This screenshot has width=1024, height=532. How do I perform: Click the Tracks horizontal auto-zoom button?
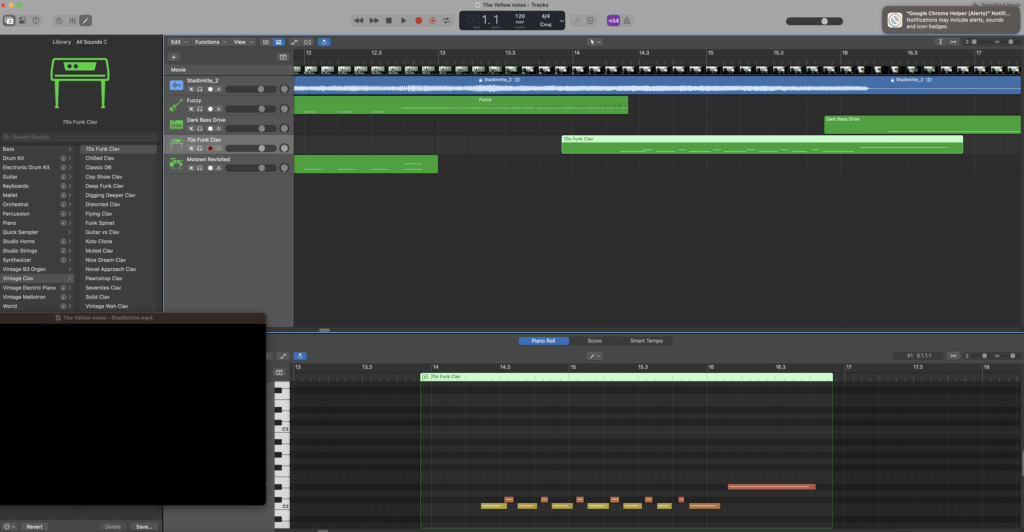click(x=953, y=42)
